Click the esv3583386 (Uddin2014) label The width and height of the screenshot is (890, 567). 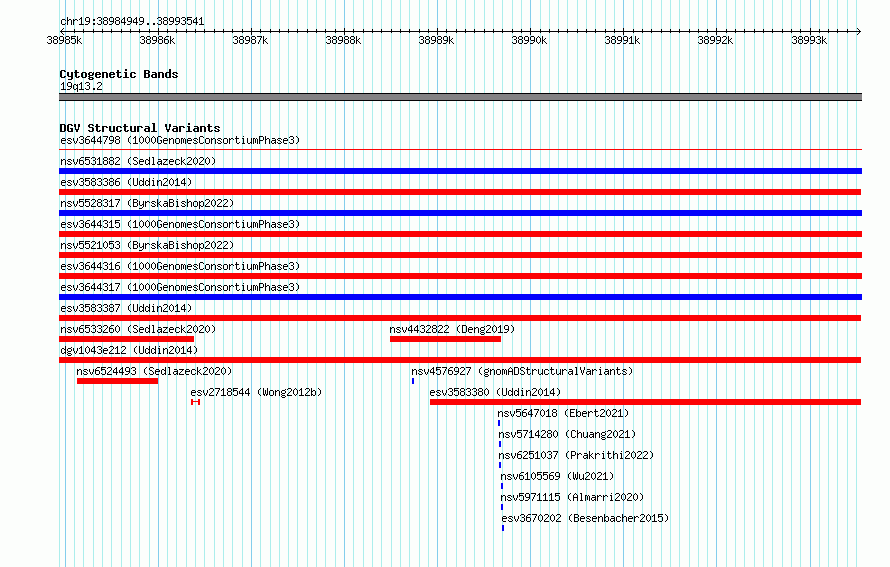click(x=126, y=182)
